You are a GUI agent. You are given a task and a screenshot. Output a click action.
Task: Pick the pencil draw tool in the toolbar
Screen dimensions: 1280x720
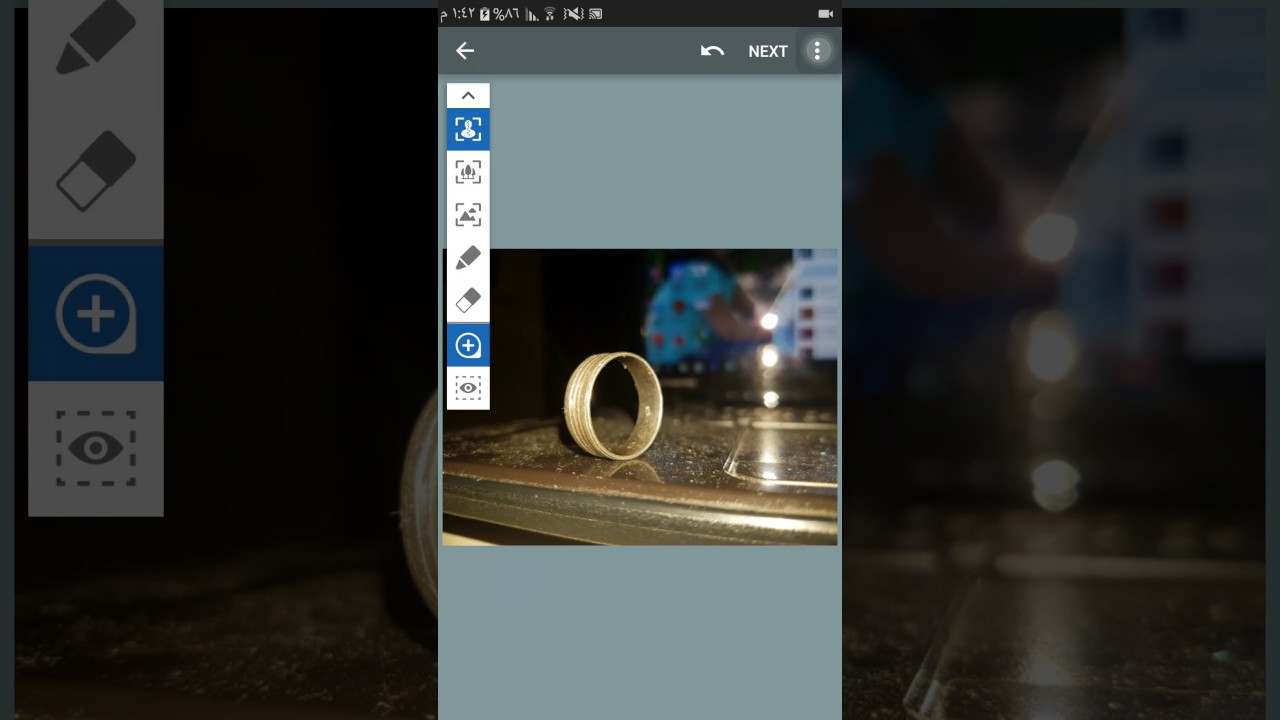468,258
